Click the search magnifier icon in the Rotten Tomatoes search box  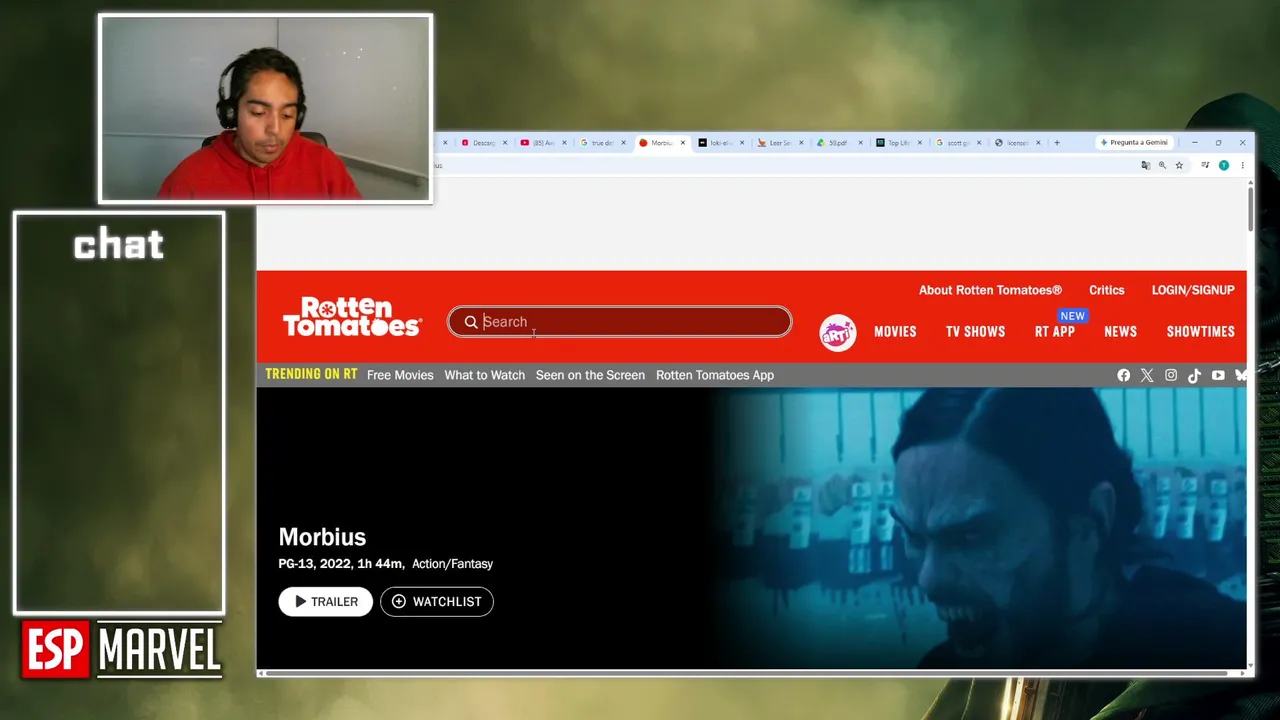471,322
